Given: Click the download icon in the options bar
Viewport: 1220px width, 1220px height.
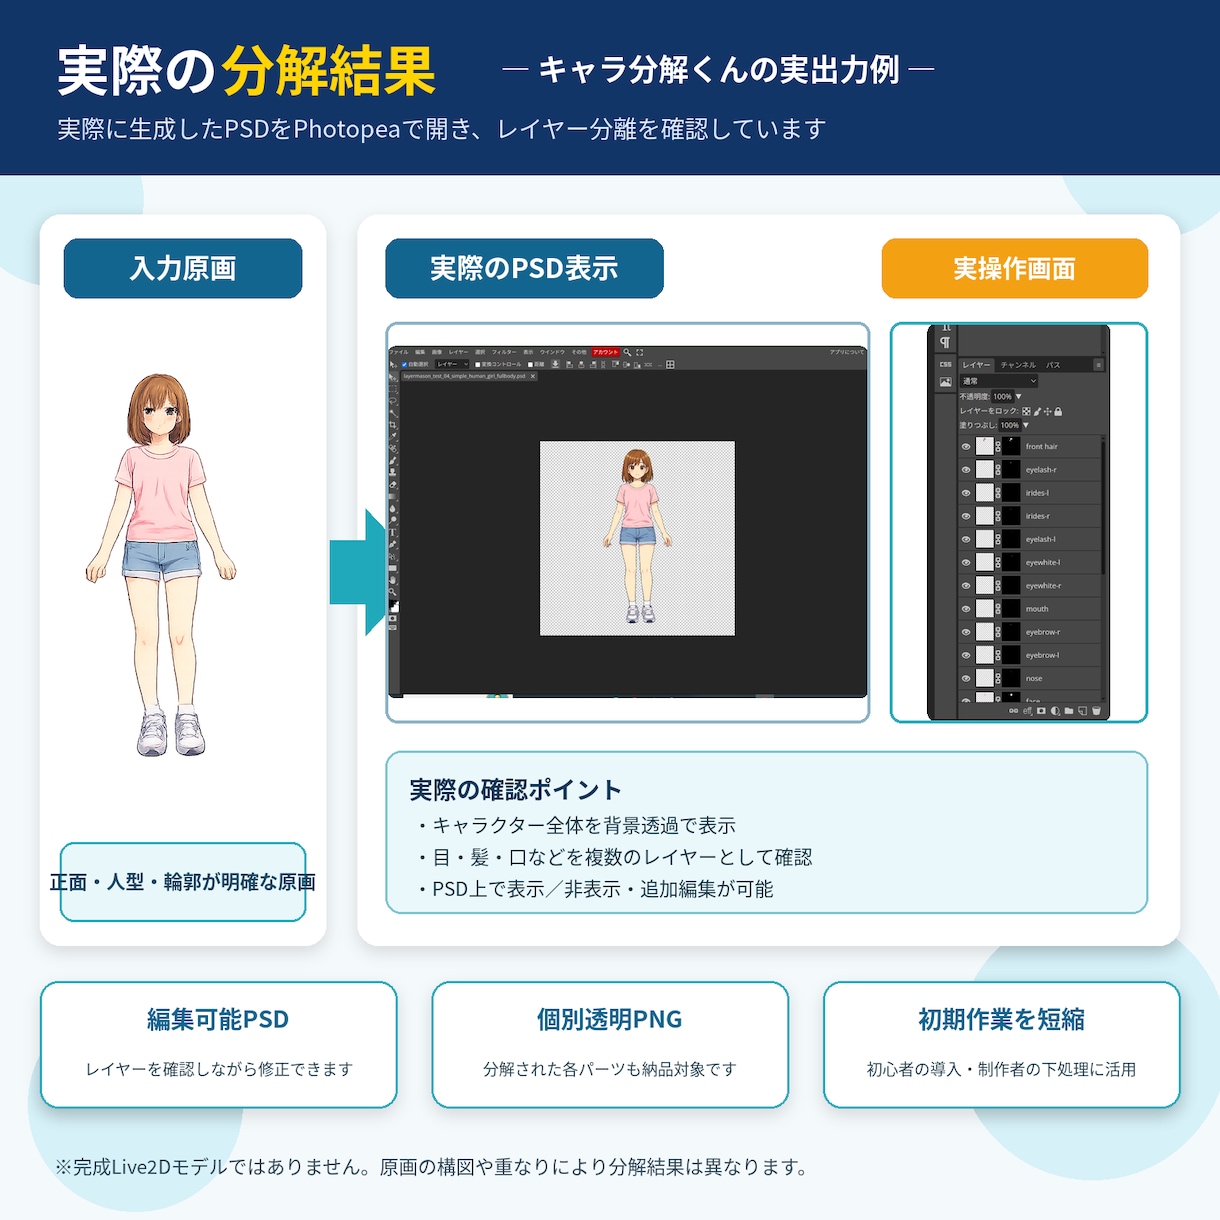Looking at the screenshot, I should [555, 364].
